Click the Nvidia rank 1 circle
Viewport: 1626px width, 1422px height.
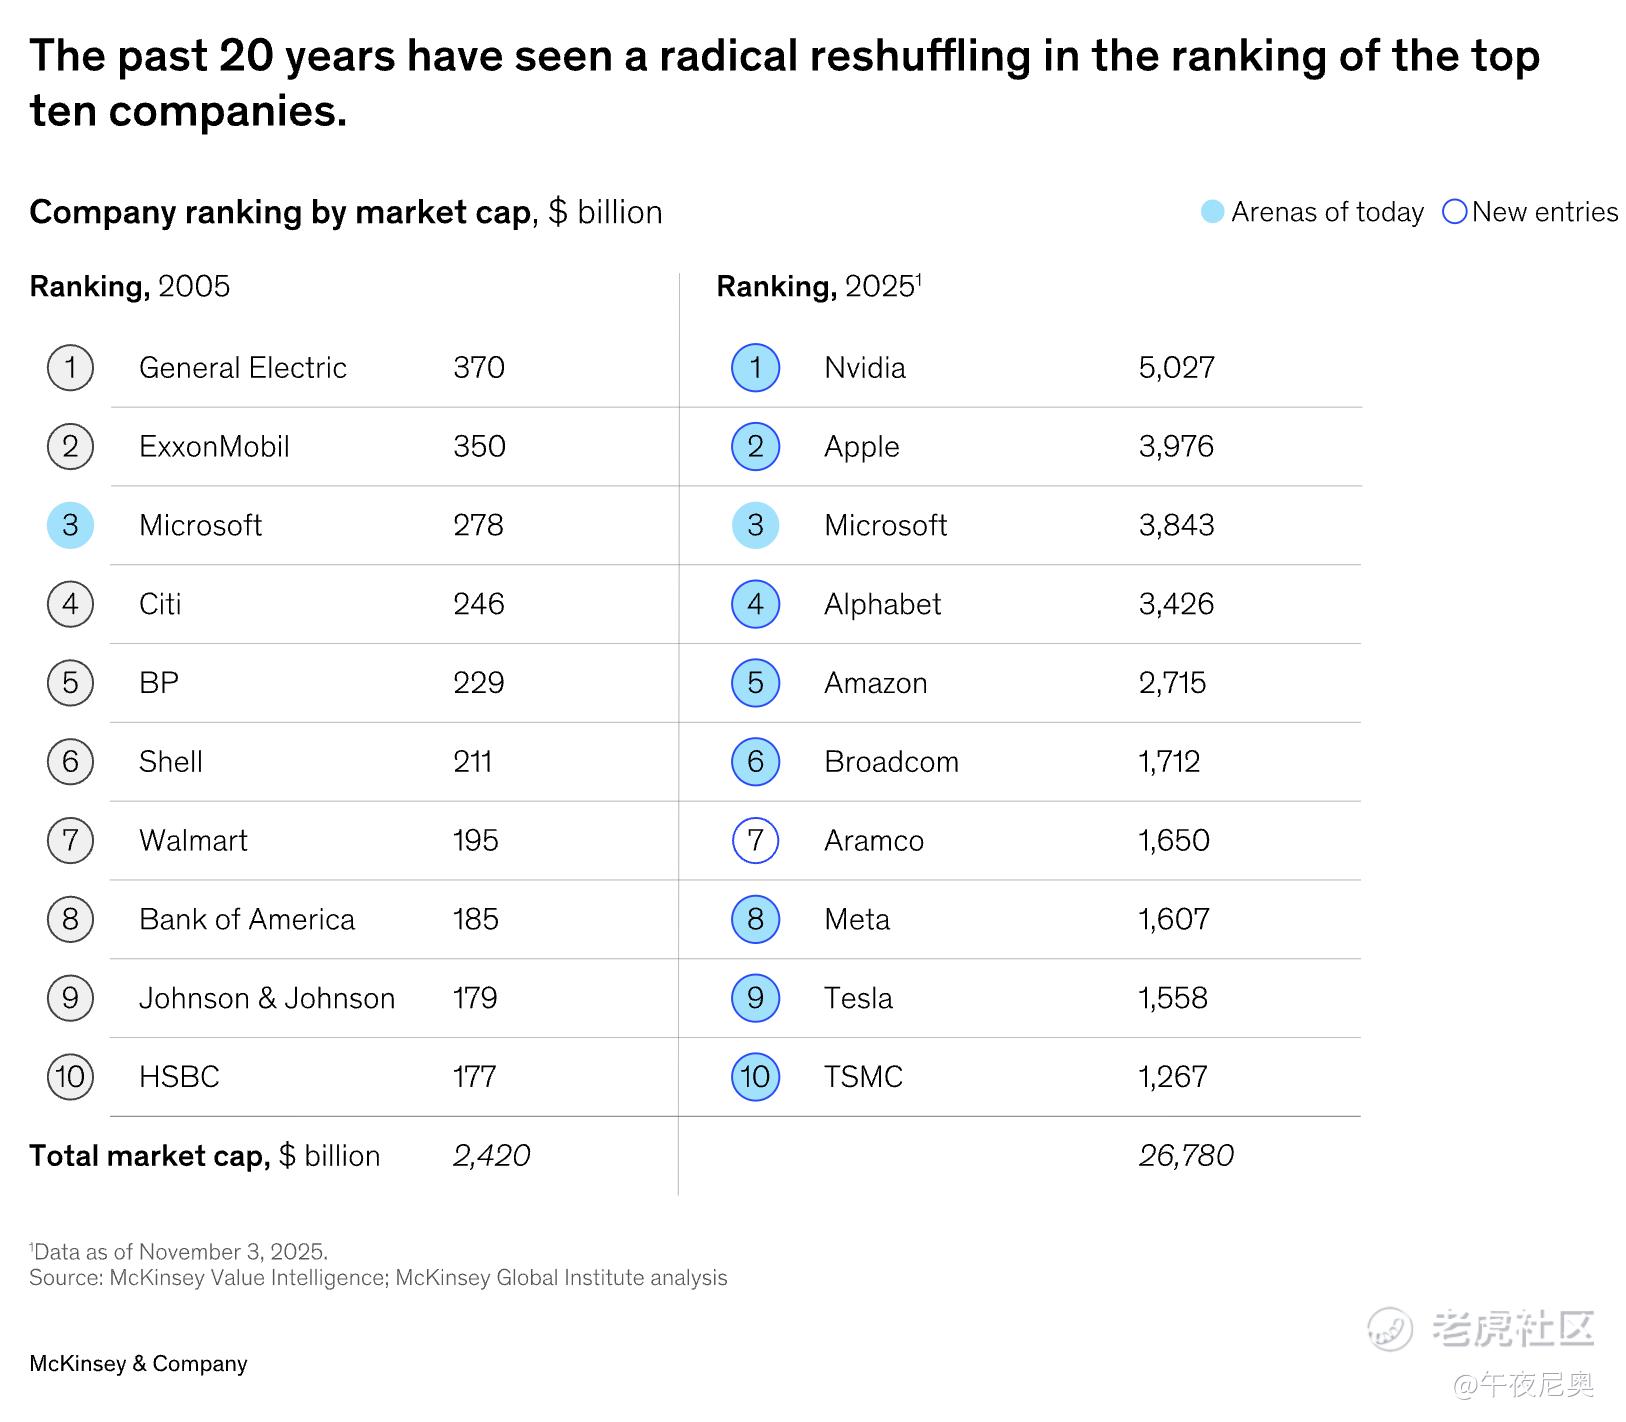point(755,368)
